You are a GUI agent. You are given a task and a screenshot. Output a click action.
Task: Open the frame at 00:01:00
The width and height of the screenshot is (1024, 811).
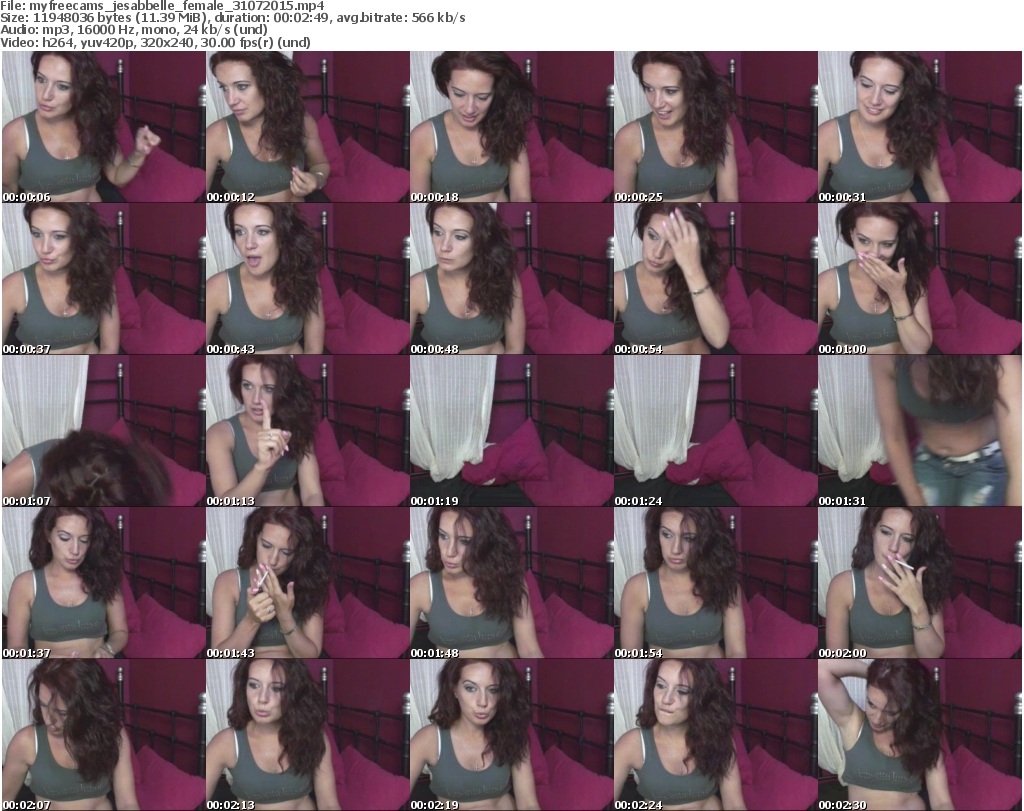click(920, 279)
